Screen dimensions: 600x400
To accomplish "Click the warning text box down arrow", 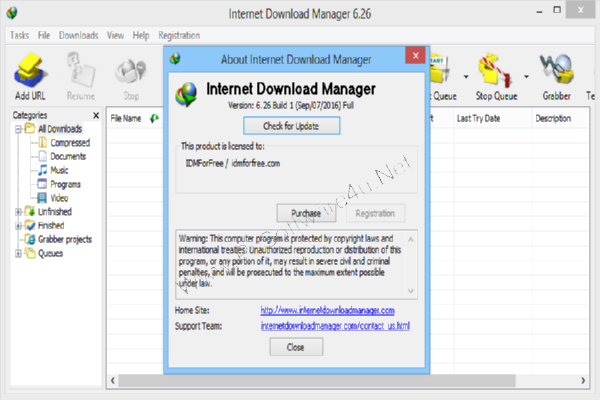I will 411,291.
